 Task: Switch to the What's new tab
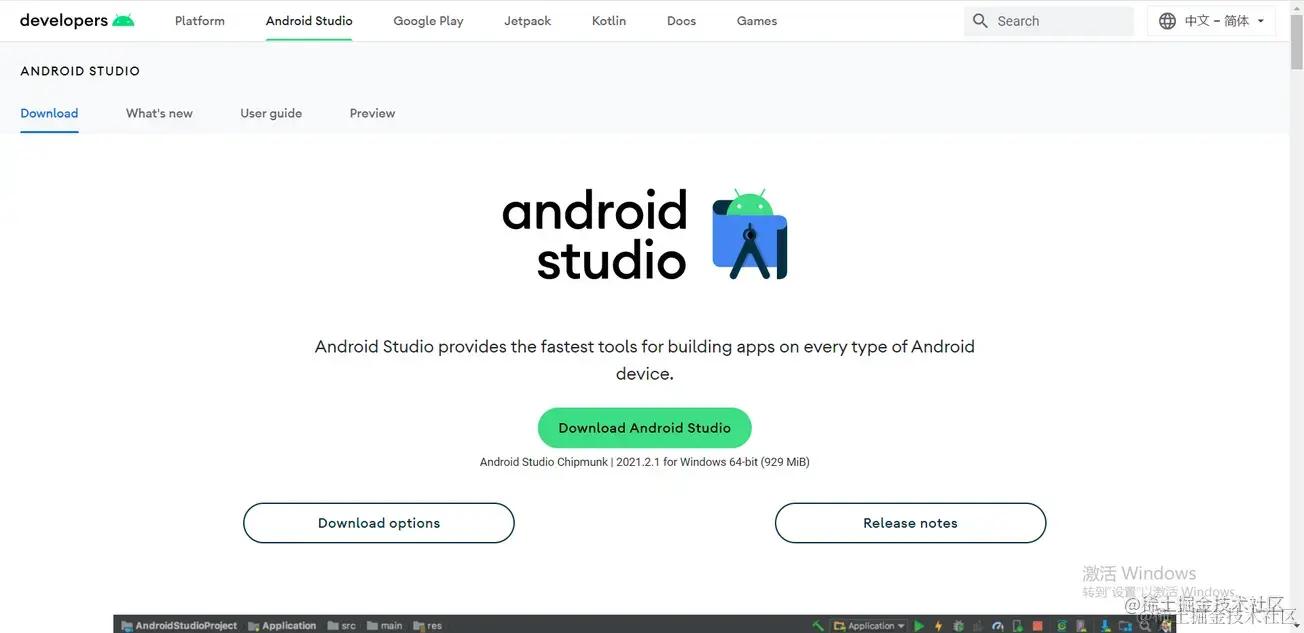pyautogui.click(x=159, y=113)
